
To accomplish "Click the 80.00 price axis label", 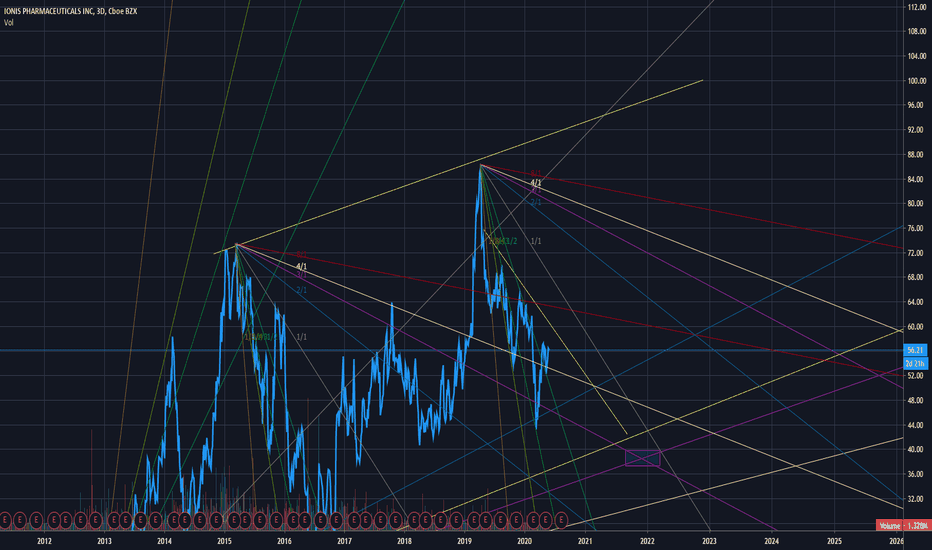I will click(x=917, y=203).
